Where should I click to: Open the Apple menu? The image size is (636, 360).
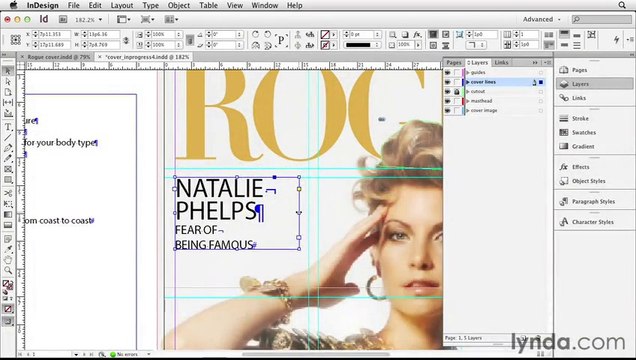tap(13, 5)
